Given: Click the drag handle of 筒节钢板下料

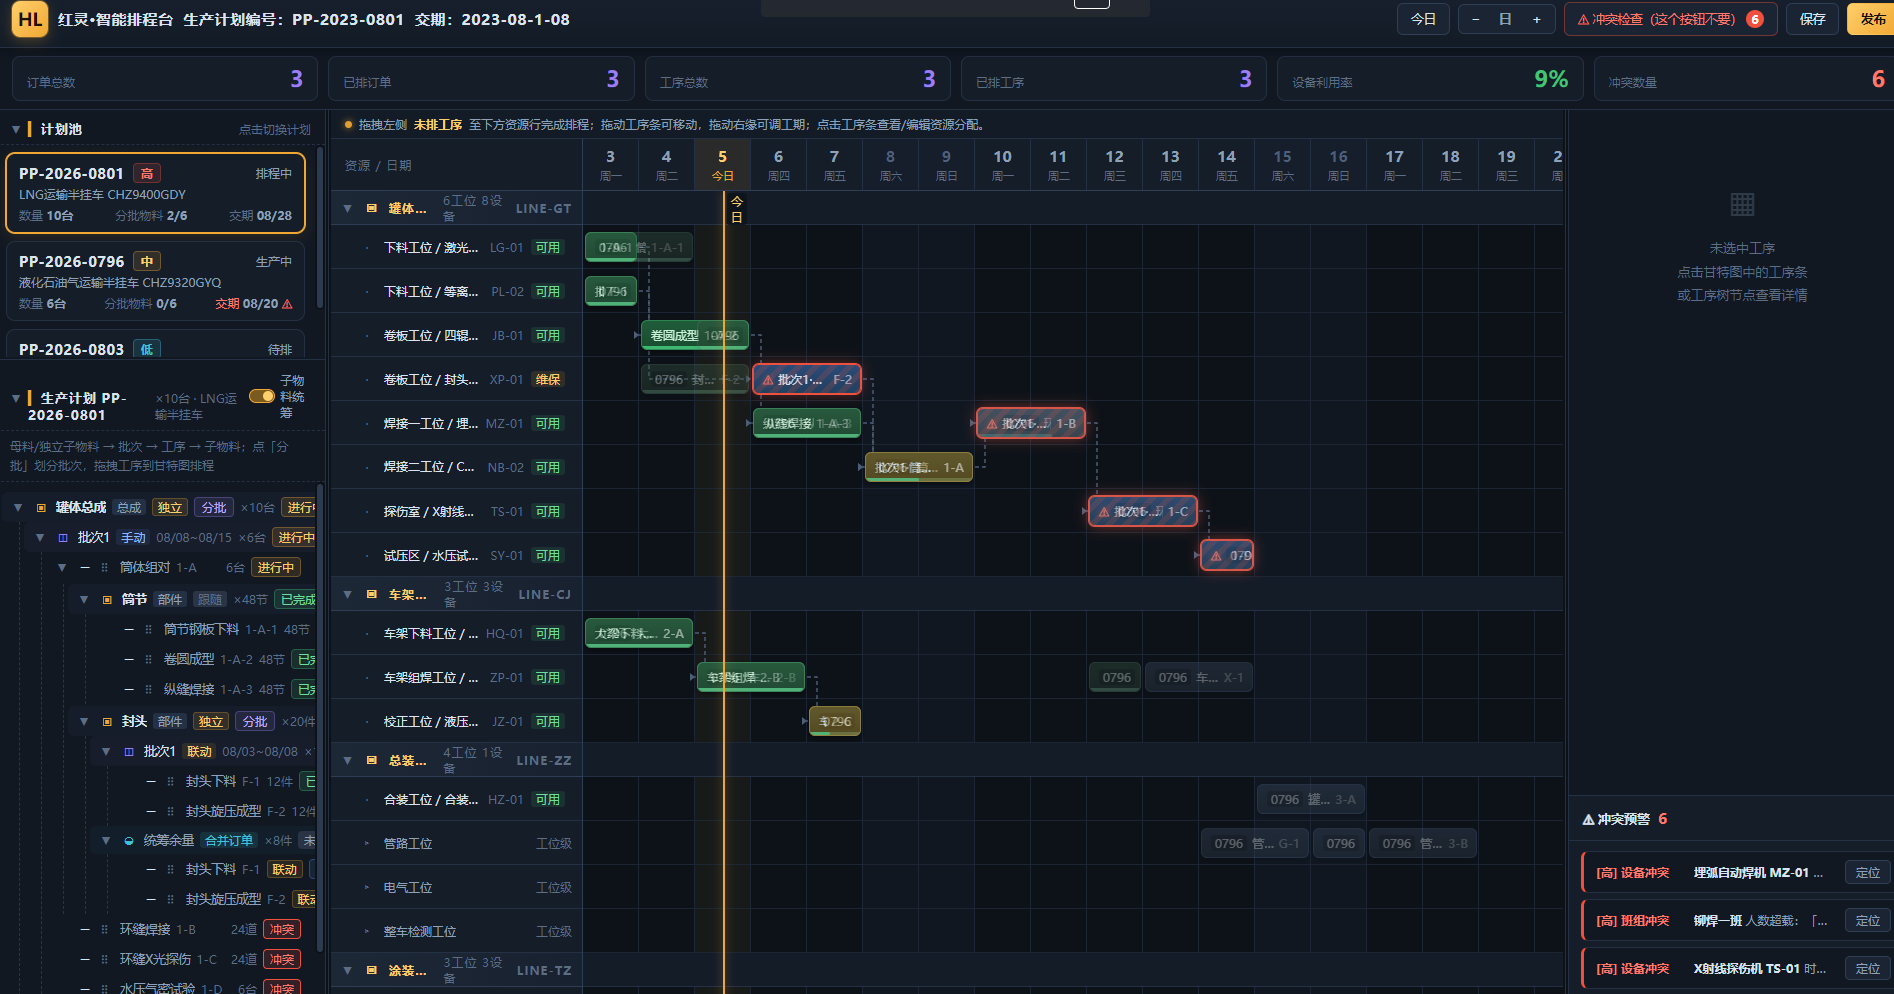Looking at the screenshot, I should (x=148, y=630).
